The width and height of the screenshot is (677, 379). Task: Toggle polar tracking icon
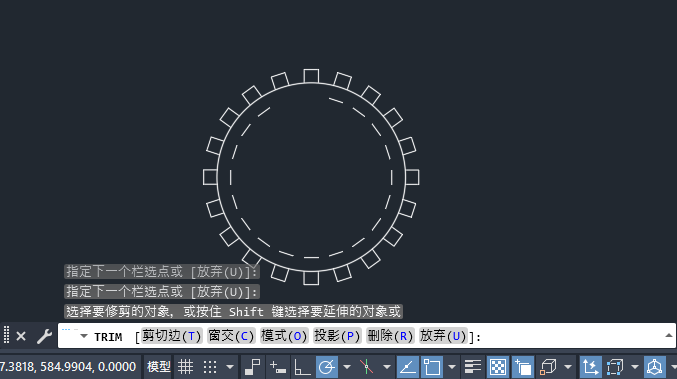coord(326,367)
